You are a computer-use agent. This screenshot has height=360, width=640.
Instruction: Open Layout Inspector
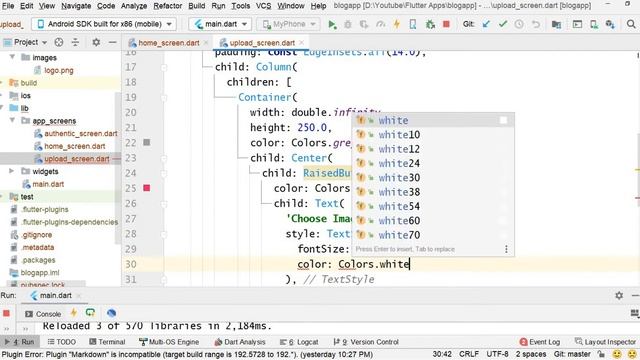click(x=605, y=342)
